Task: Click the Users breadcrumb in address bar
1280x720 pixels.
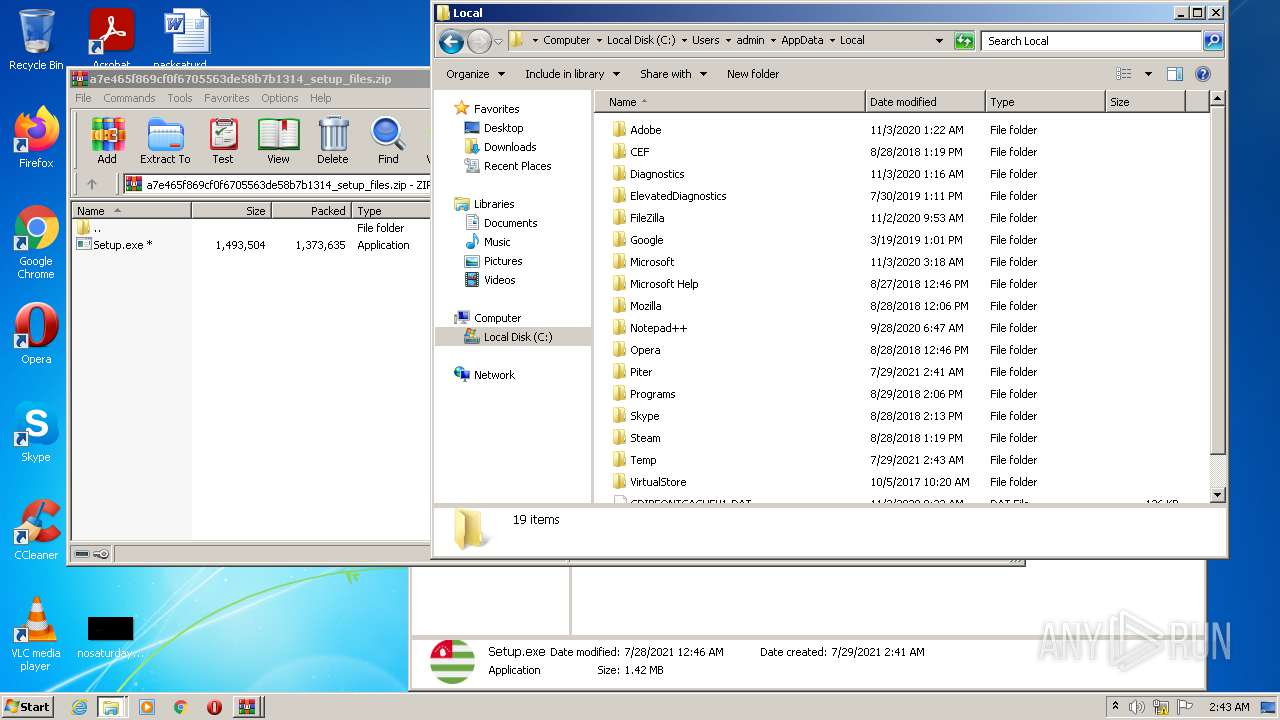Action: coord(705,41)
